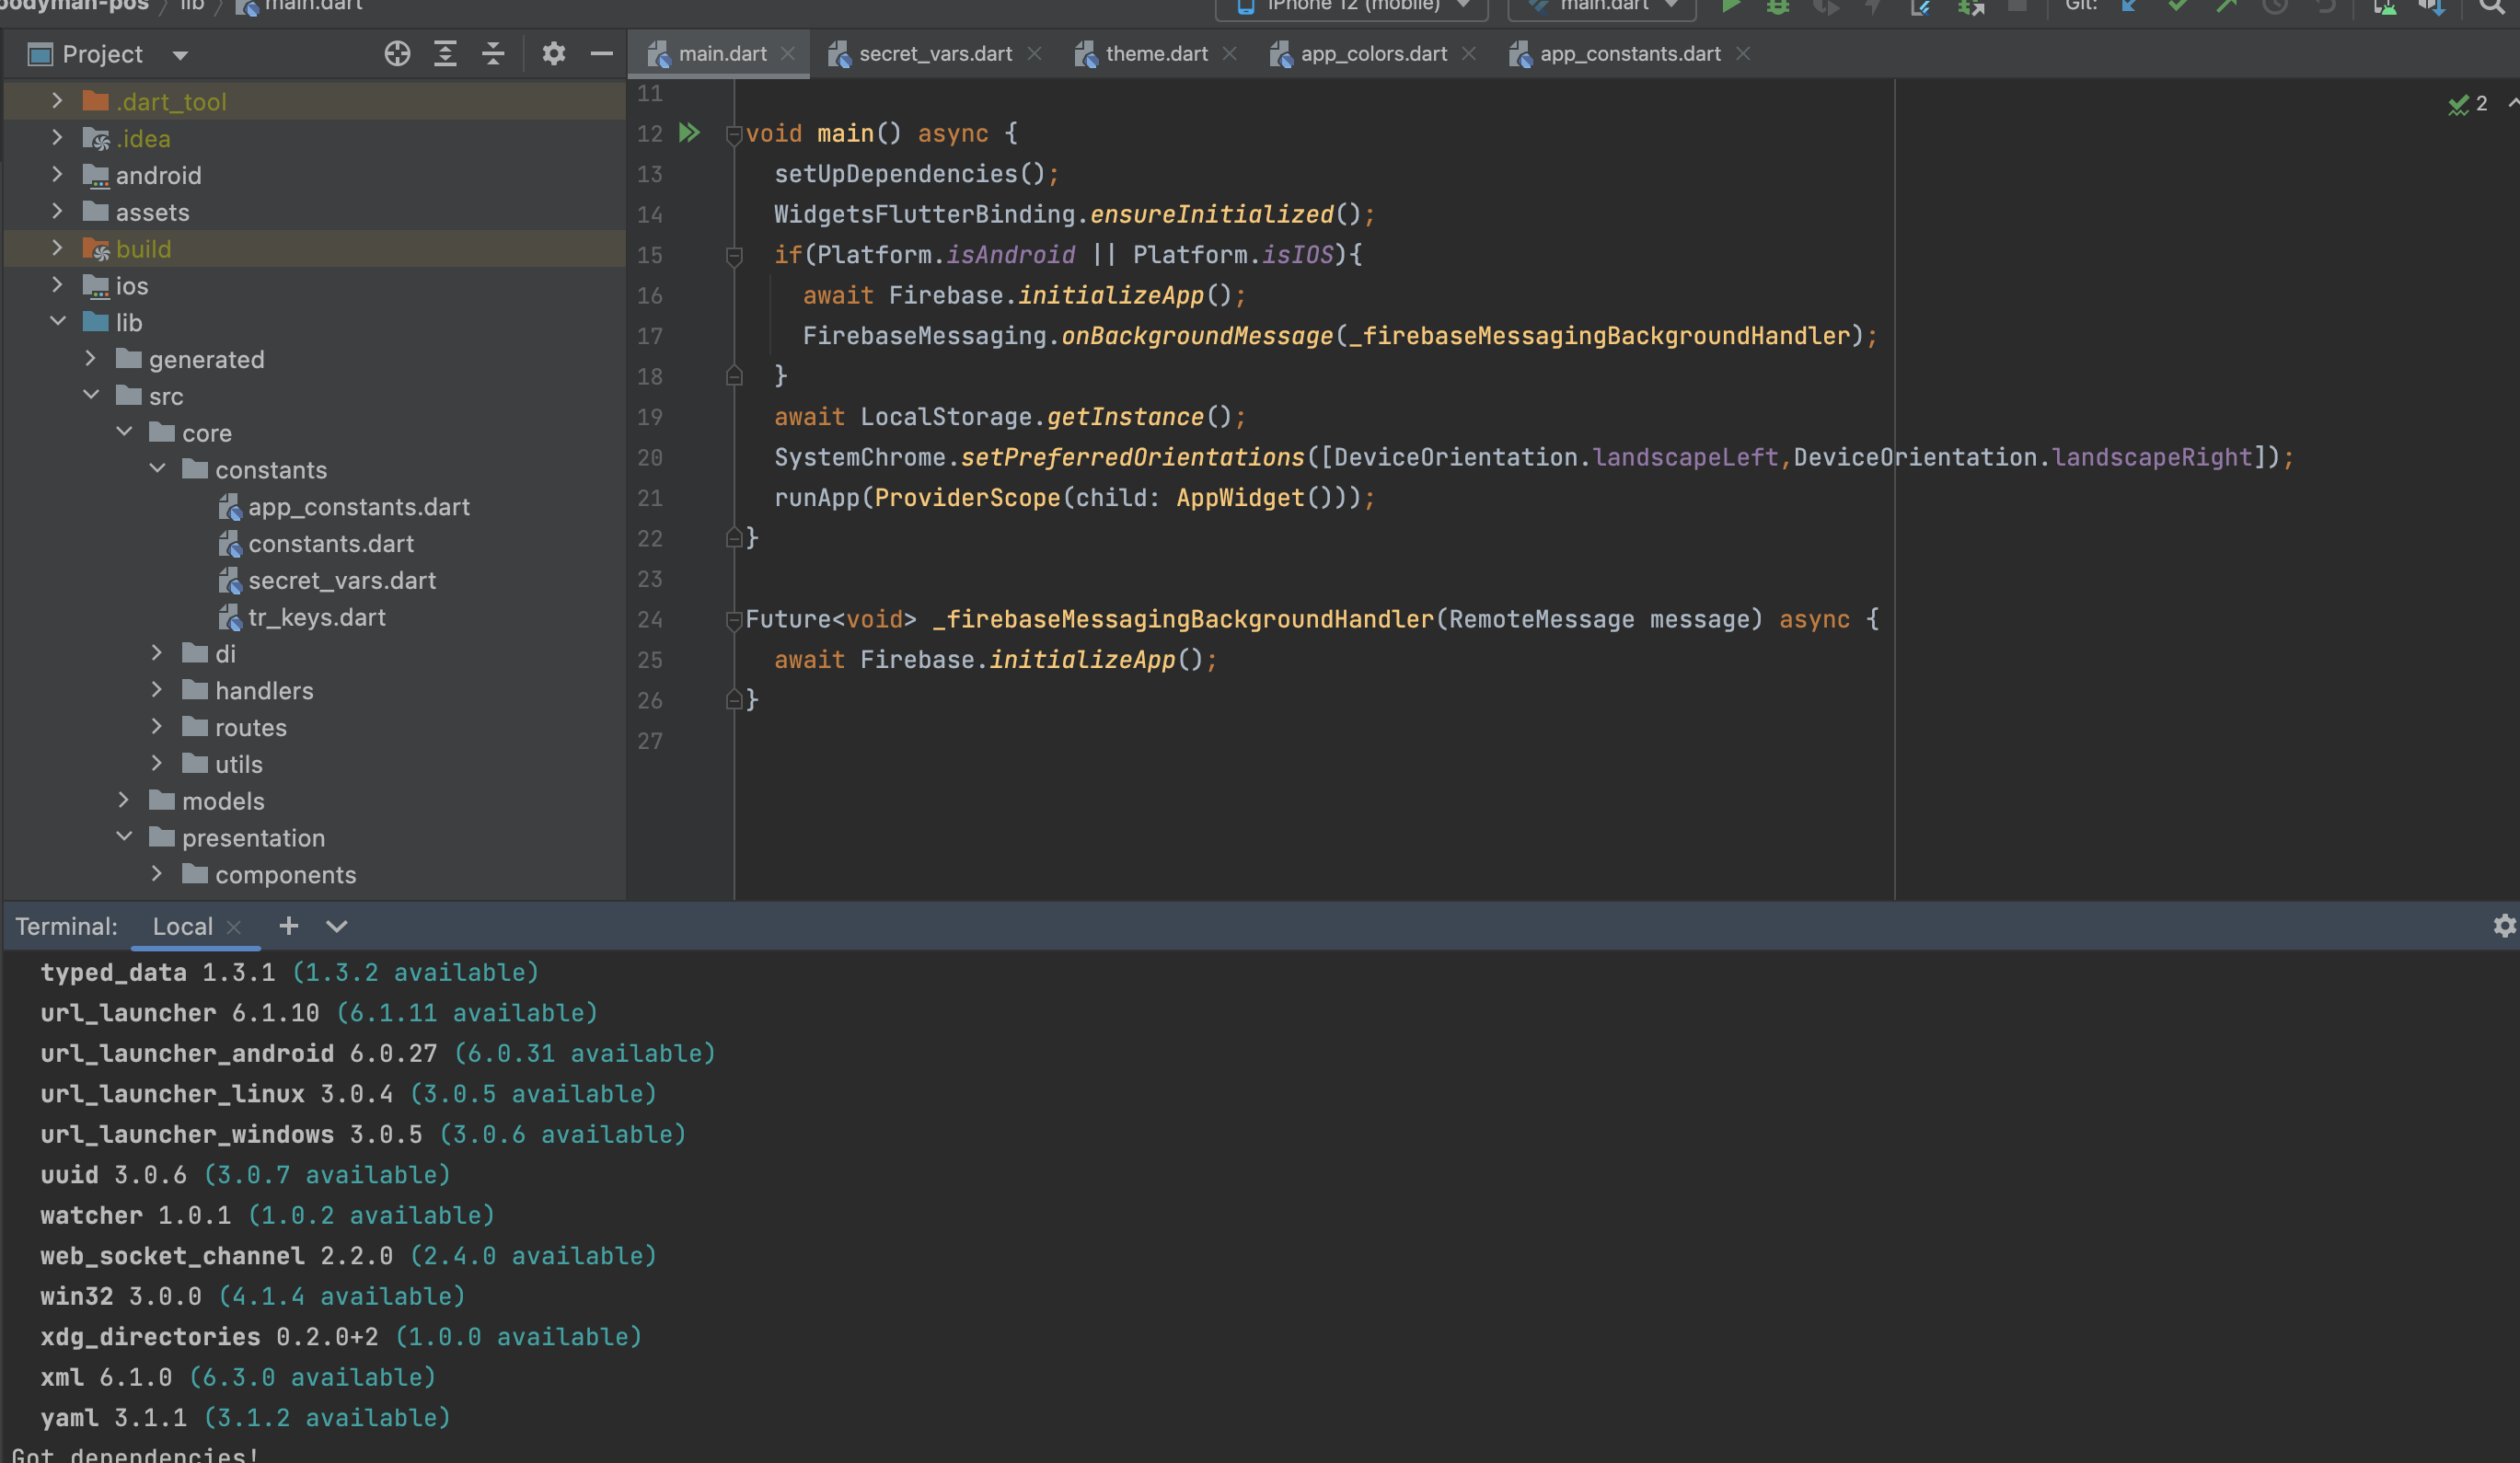Open terminal settings gear icon

[x=2504, y=926]
